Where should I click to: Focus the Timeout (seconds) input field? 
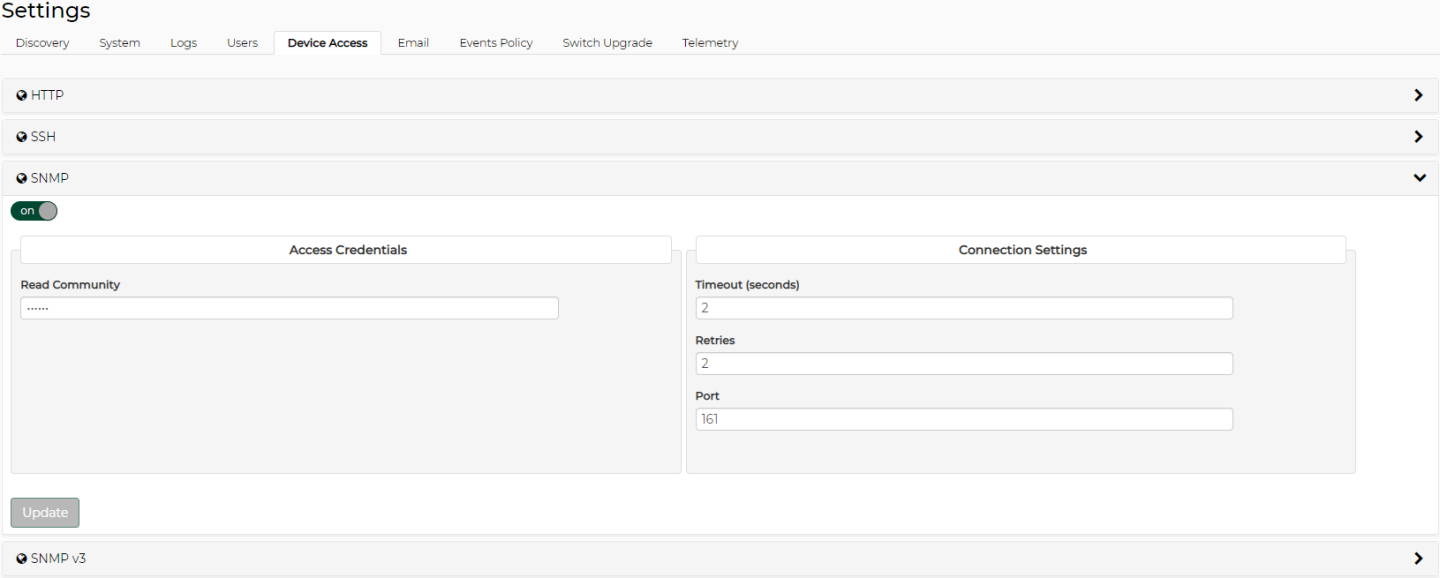click(964, 308)
